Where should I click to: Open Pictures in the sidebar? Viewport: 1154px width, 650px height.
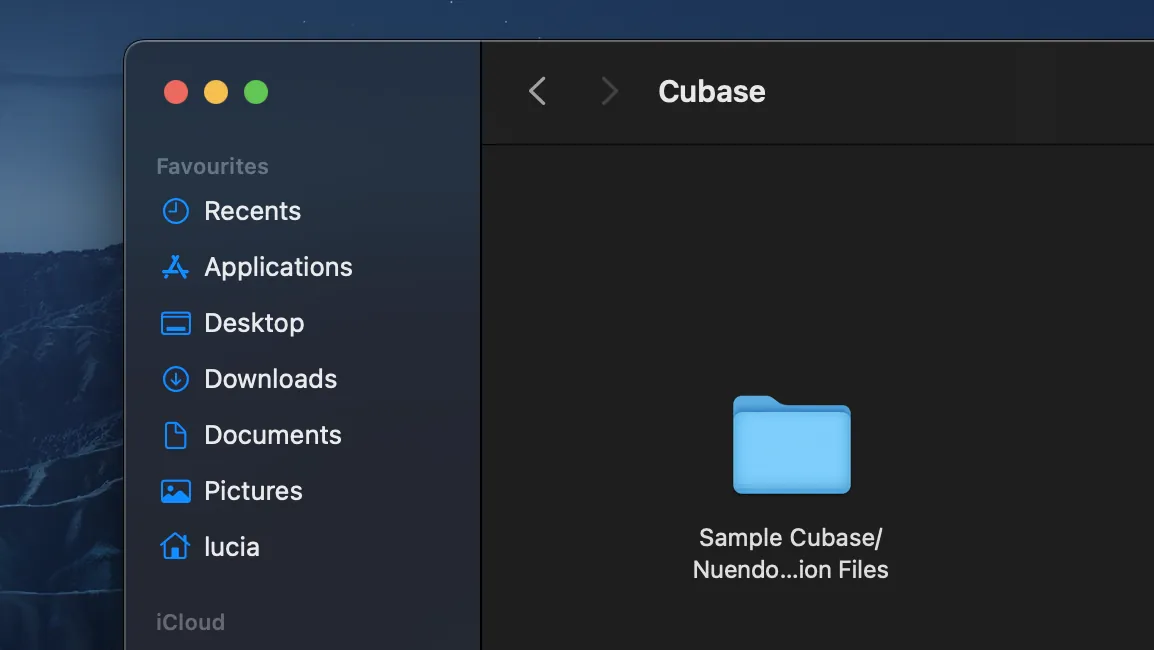(253, 491)
